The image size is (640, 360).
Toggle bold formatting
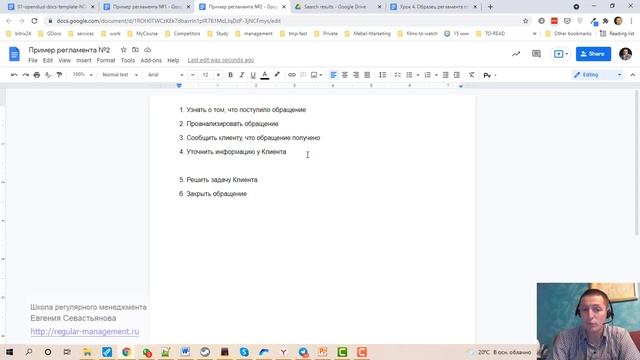click(231, 75)
